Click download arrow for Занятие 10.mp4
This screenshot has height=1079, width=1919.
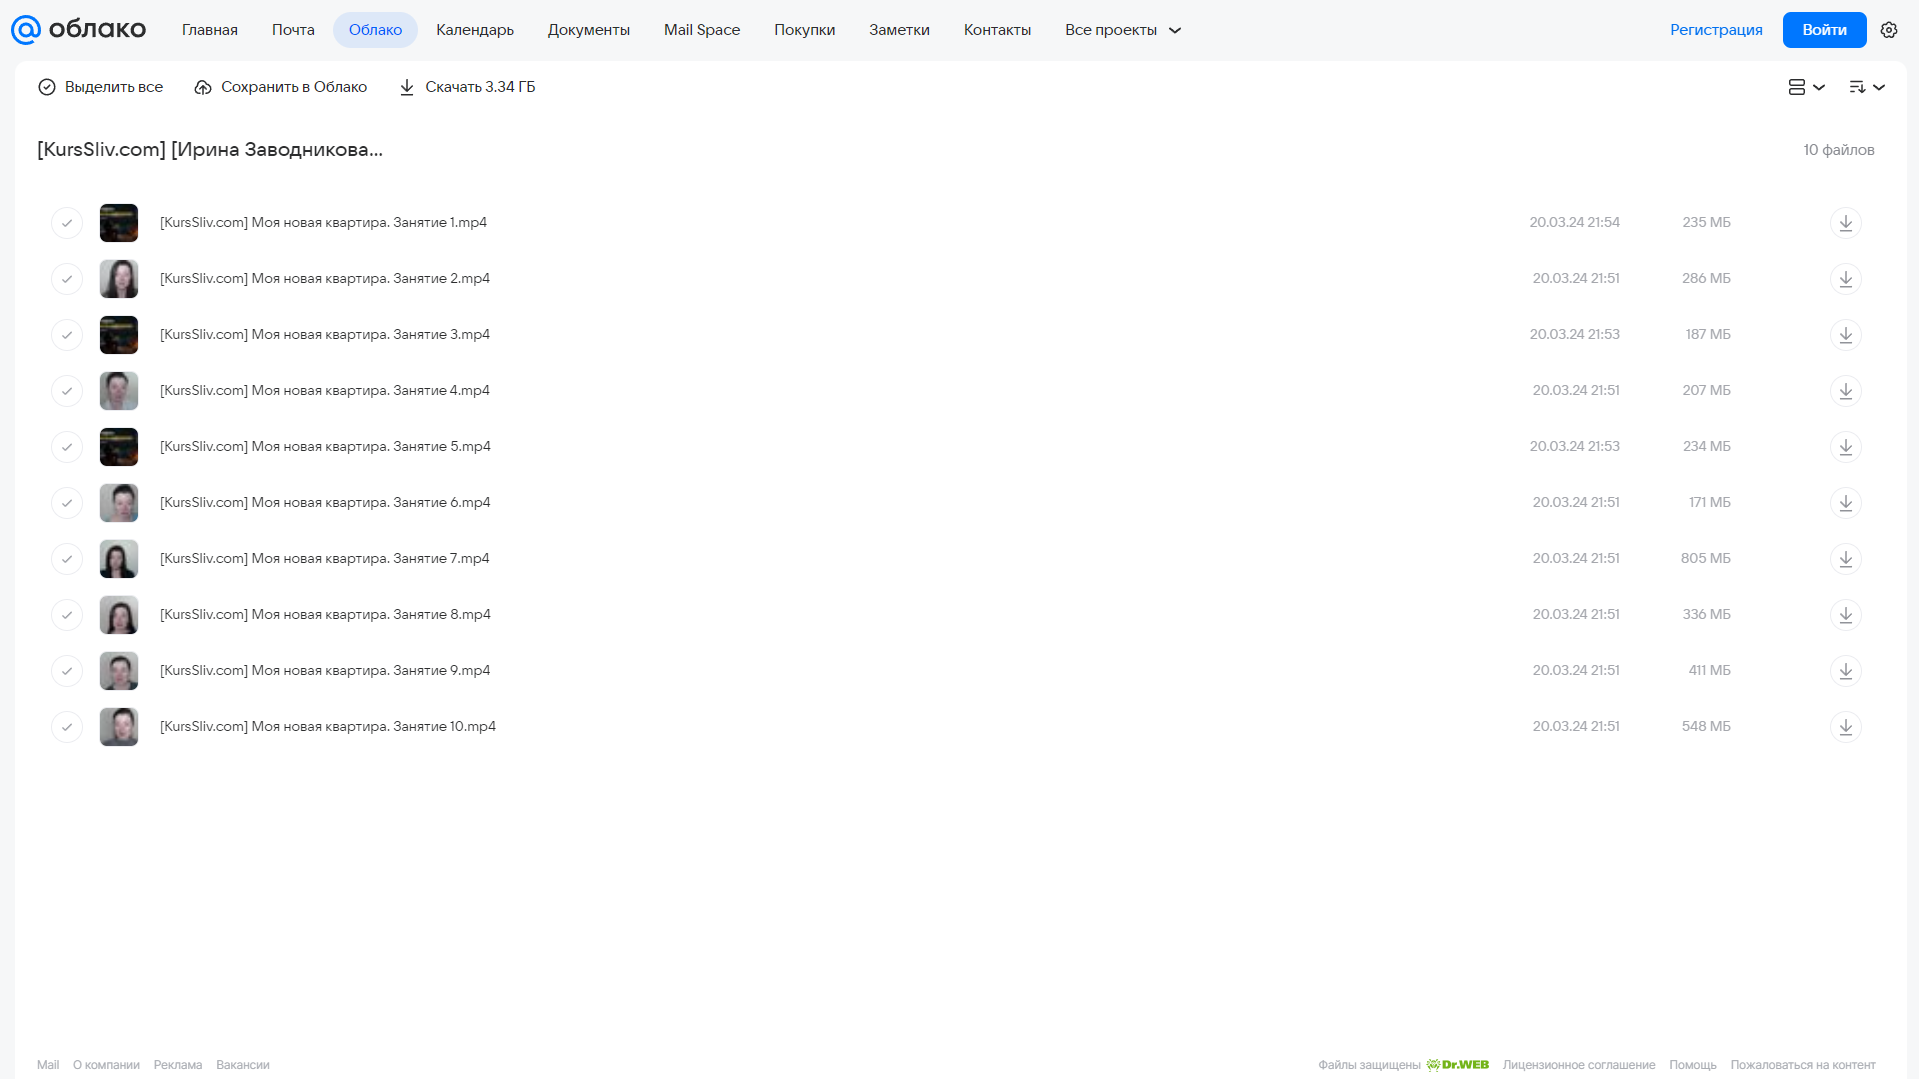[1845, 727]
